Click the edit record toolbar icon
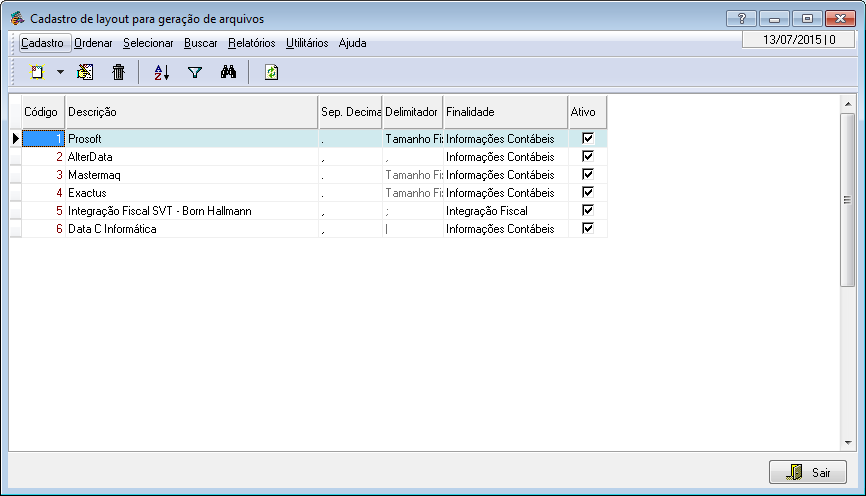This screenshot has height=496, width=866. (85, 72)
